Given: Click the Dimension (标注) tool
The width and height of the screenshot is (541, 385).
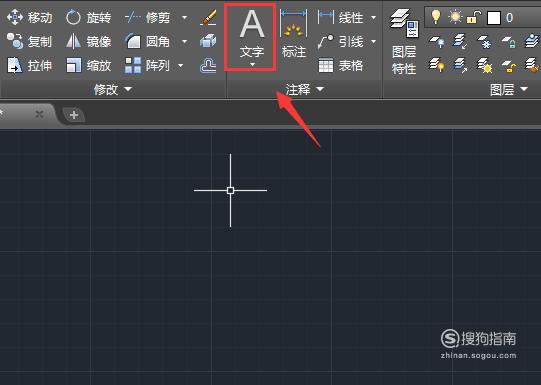Looking at the screenshot, I should pos(294,34).
